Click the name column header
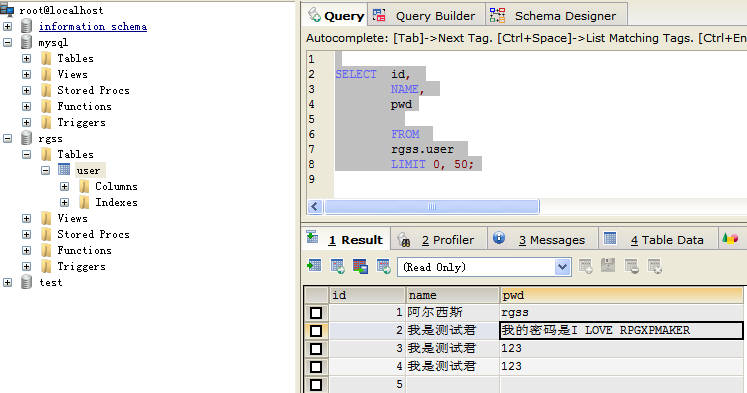The height and width of the screenshot is (393, 747). coord(452,295)
